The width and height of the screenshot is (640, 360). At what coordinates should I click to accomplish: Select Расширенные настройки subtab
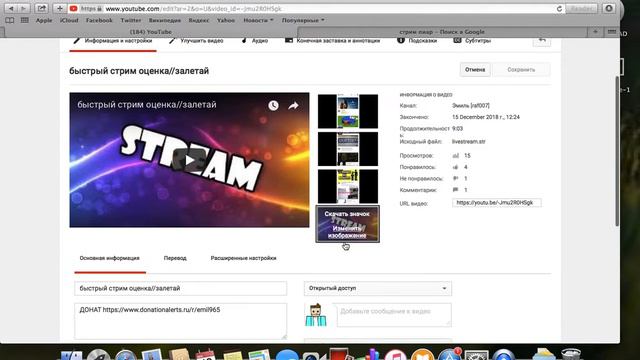coord(243,258)
